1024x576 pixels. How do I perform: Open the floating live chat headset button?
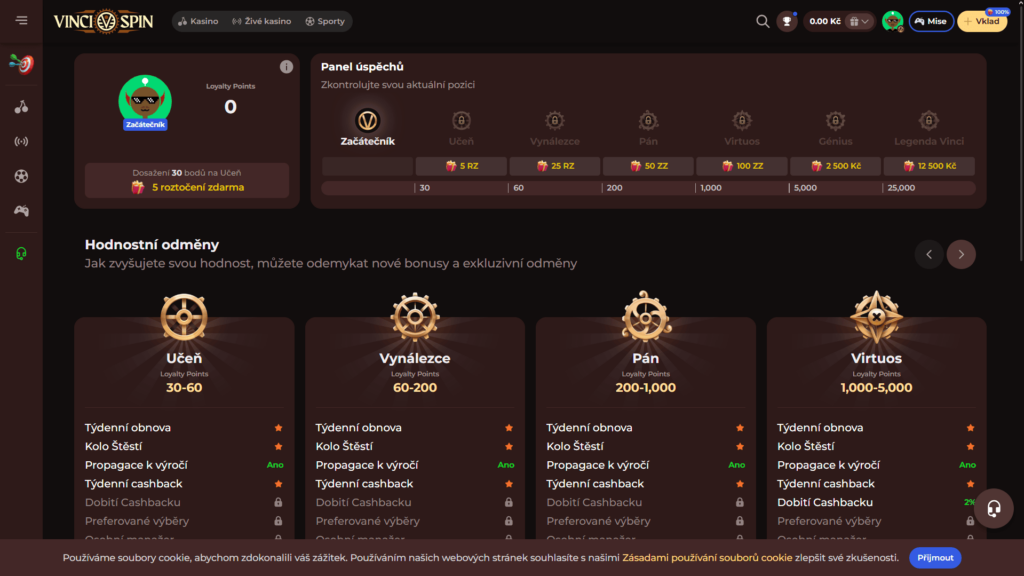pyautogui.click(x=993, y=508)
